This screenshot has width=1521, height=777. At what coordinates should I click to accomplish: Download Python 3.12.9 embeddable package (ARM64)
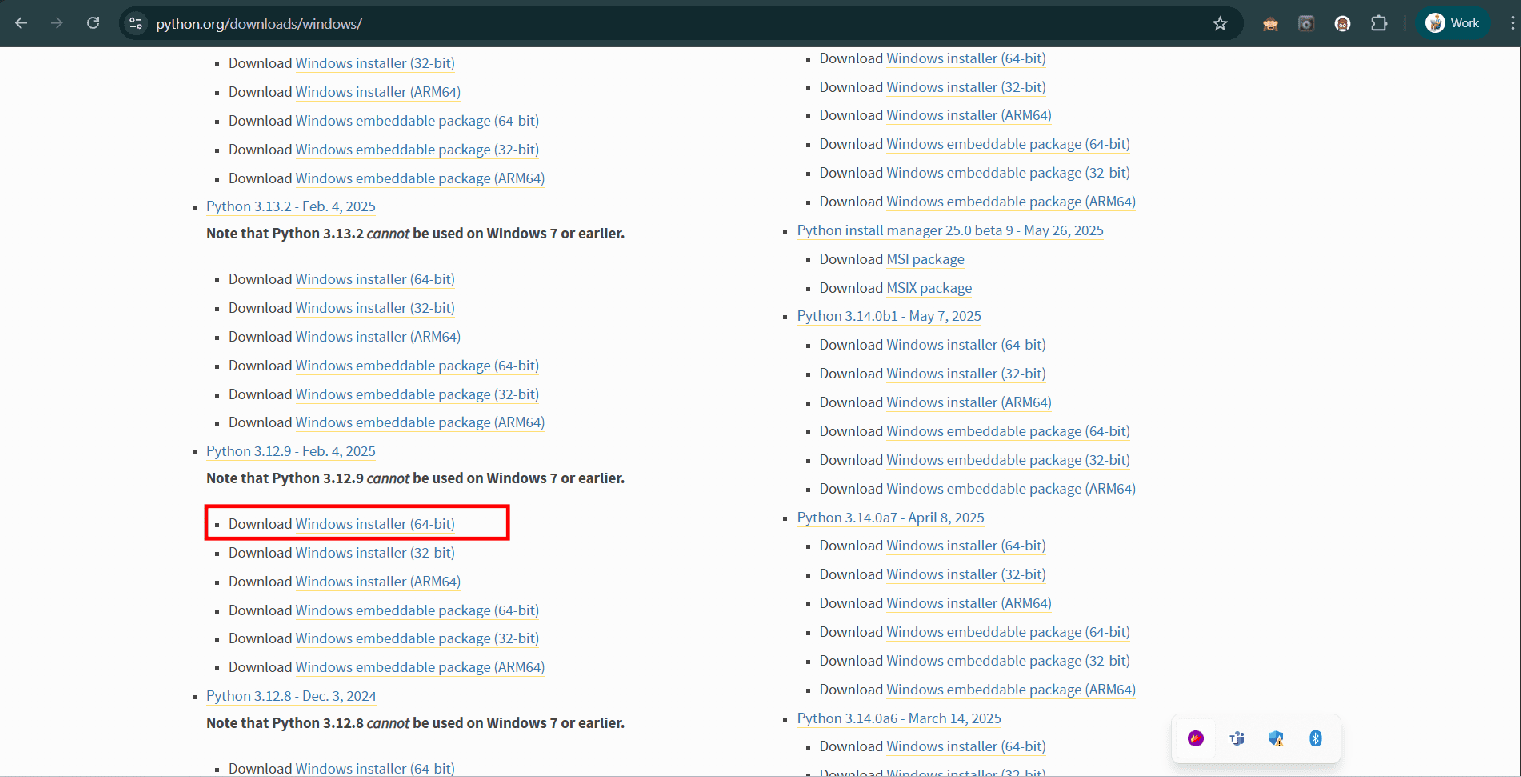point(420,668)
